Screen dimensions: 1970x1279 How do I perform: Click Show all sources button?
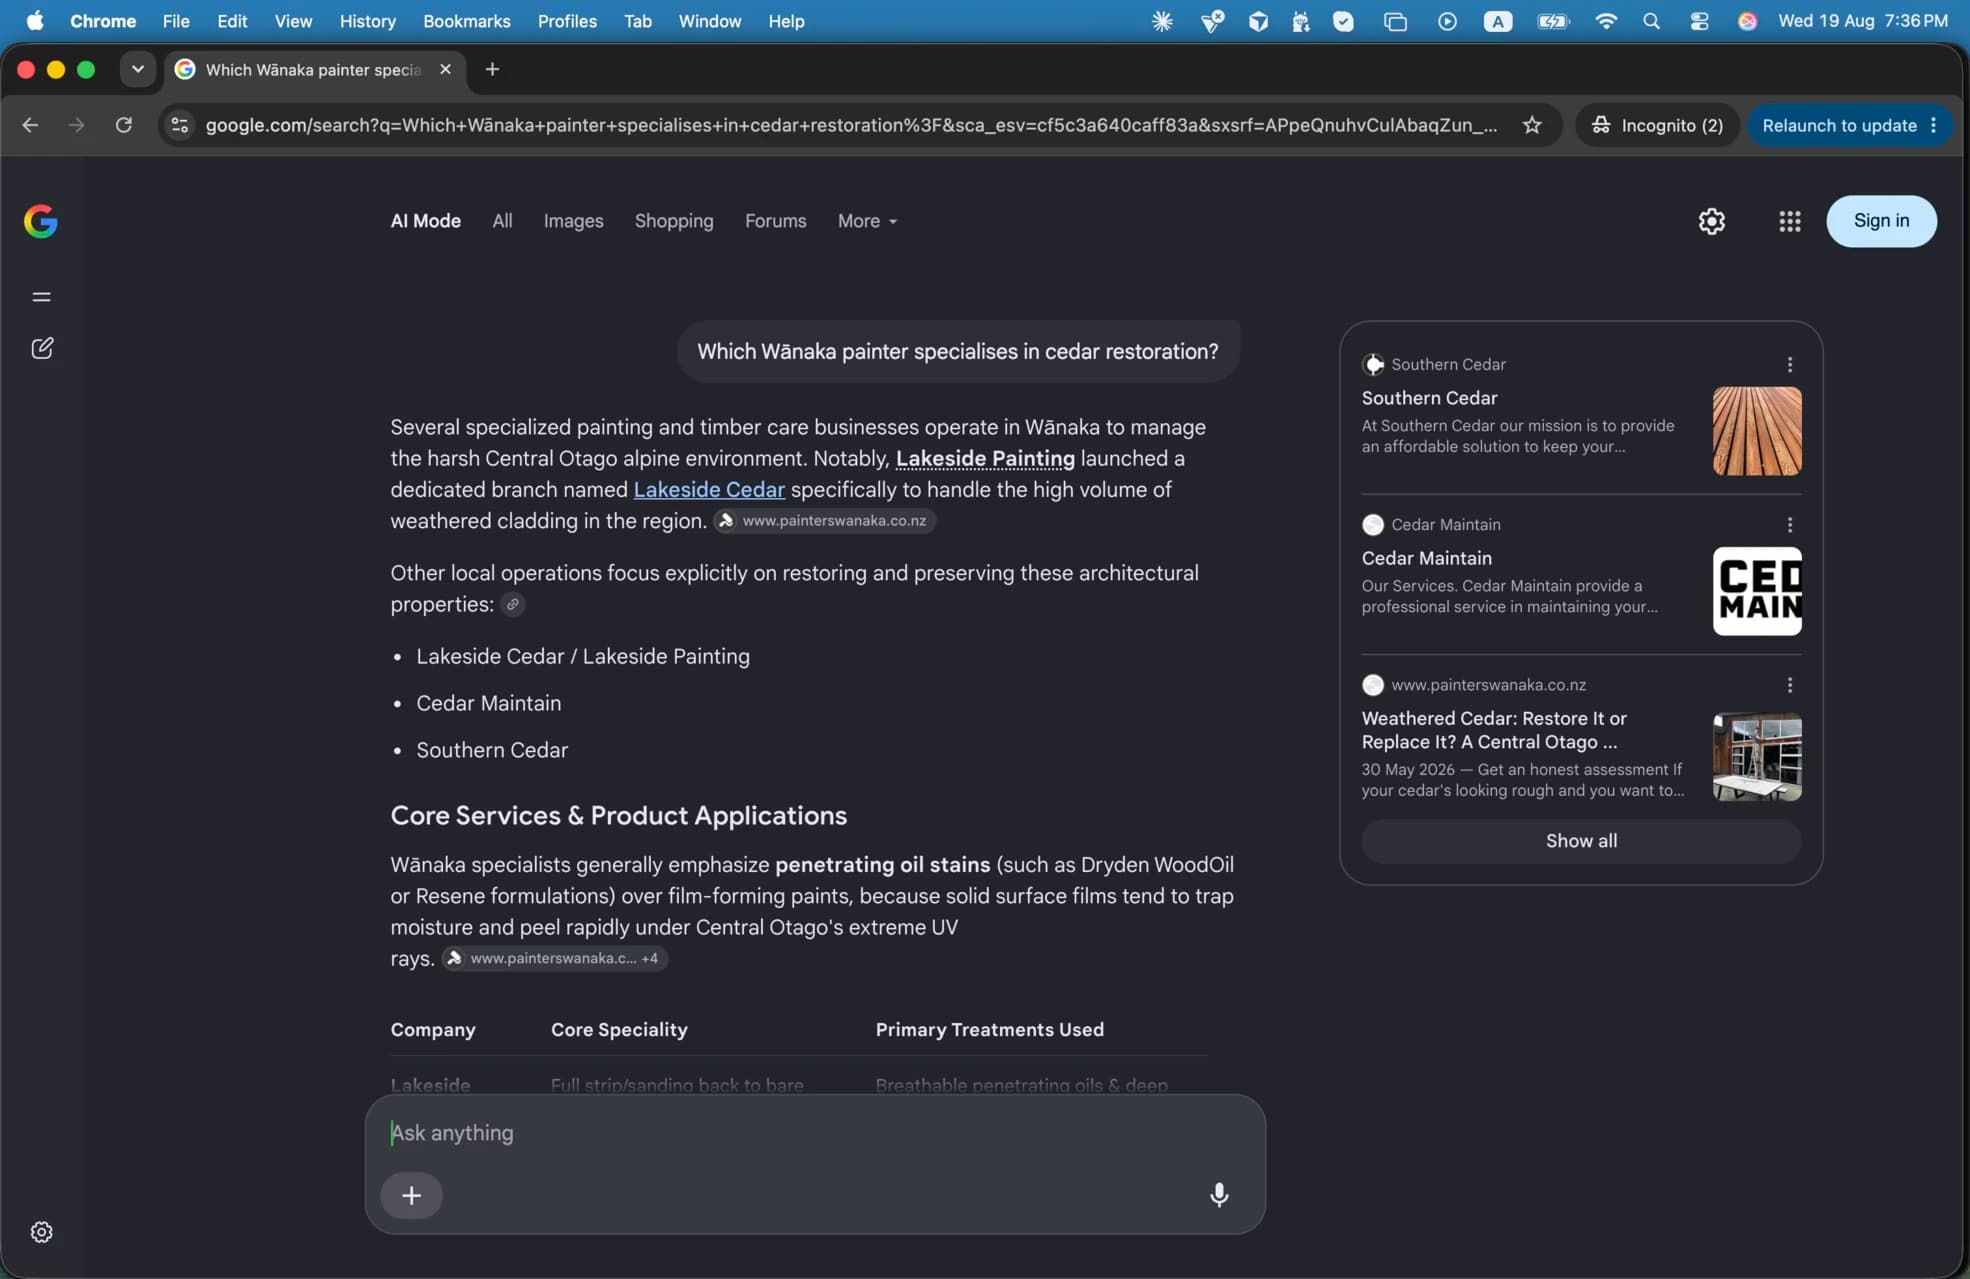coord(1581,841)
